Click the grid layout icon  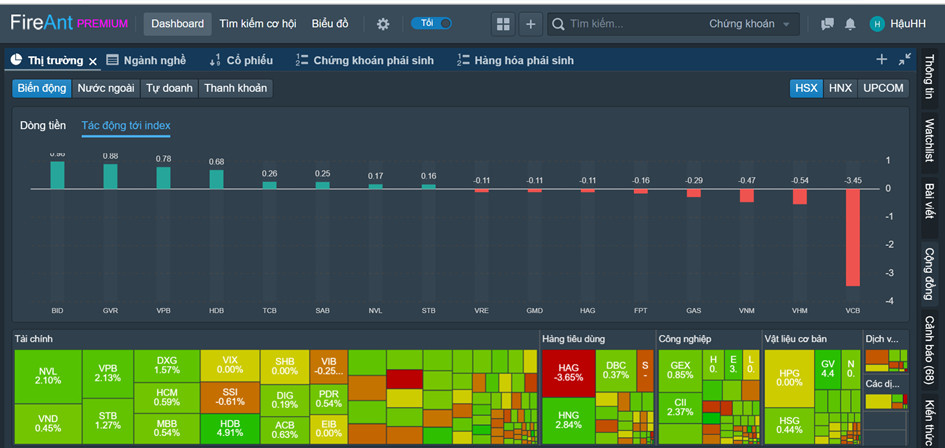pos(503,24)
